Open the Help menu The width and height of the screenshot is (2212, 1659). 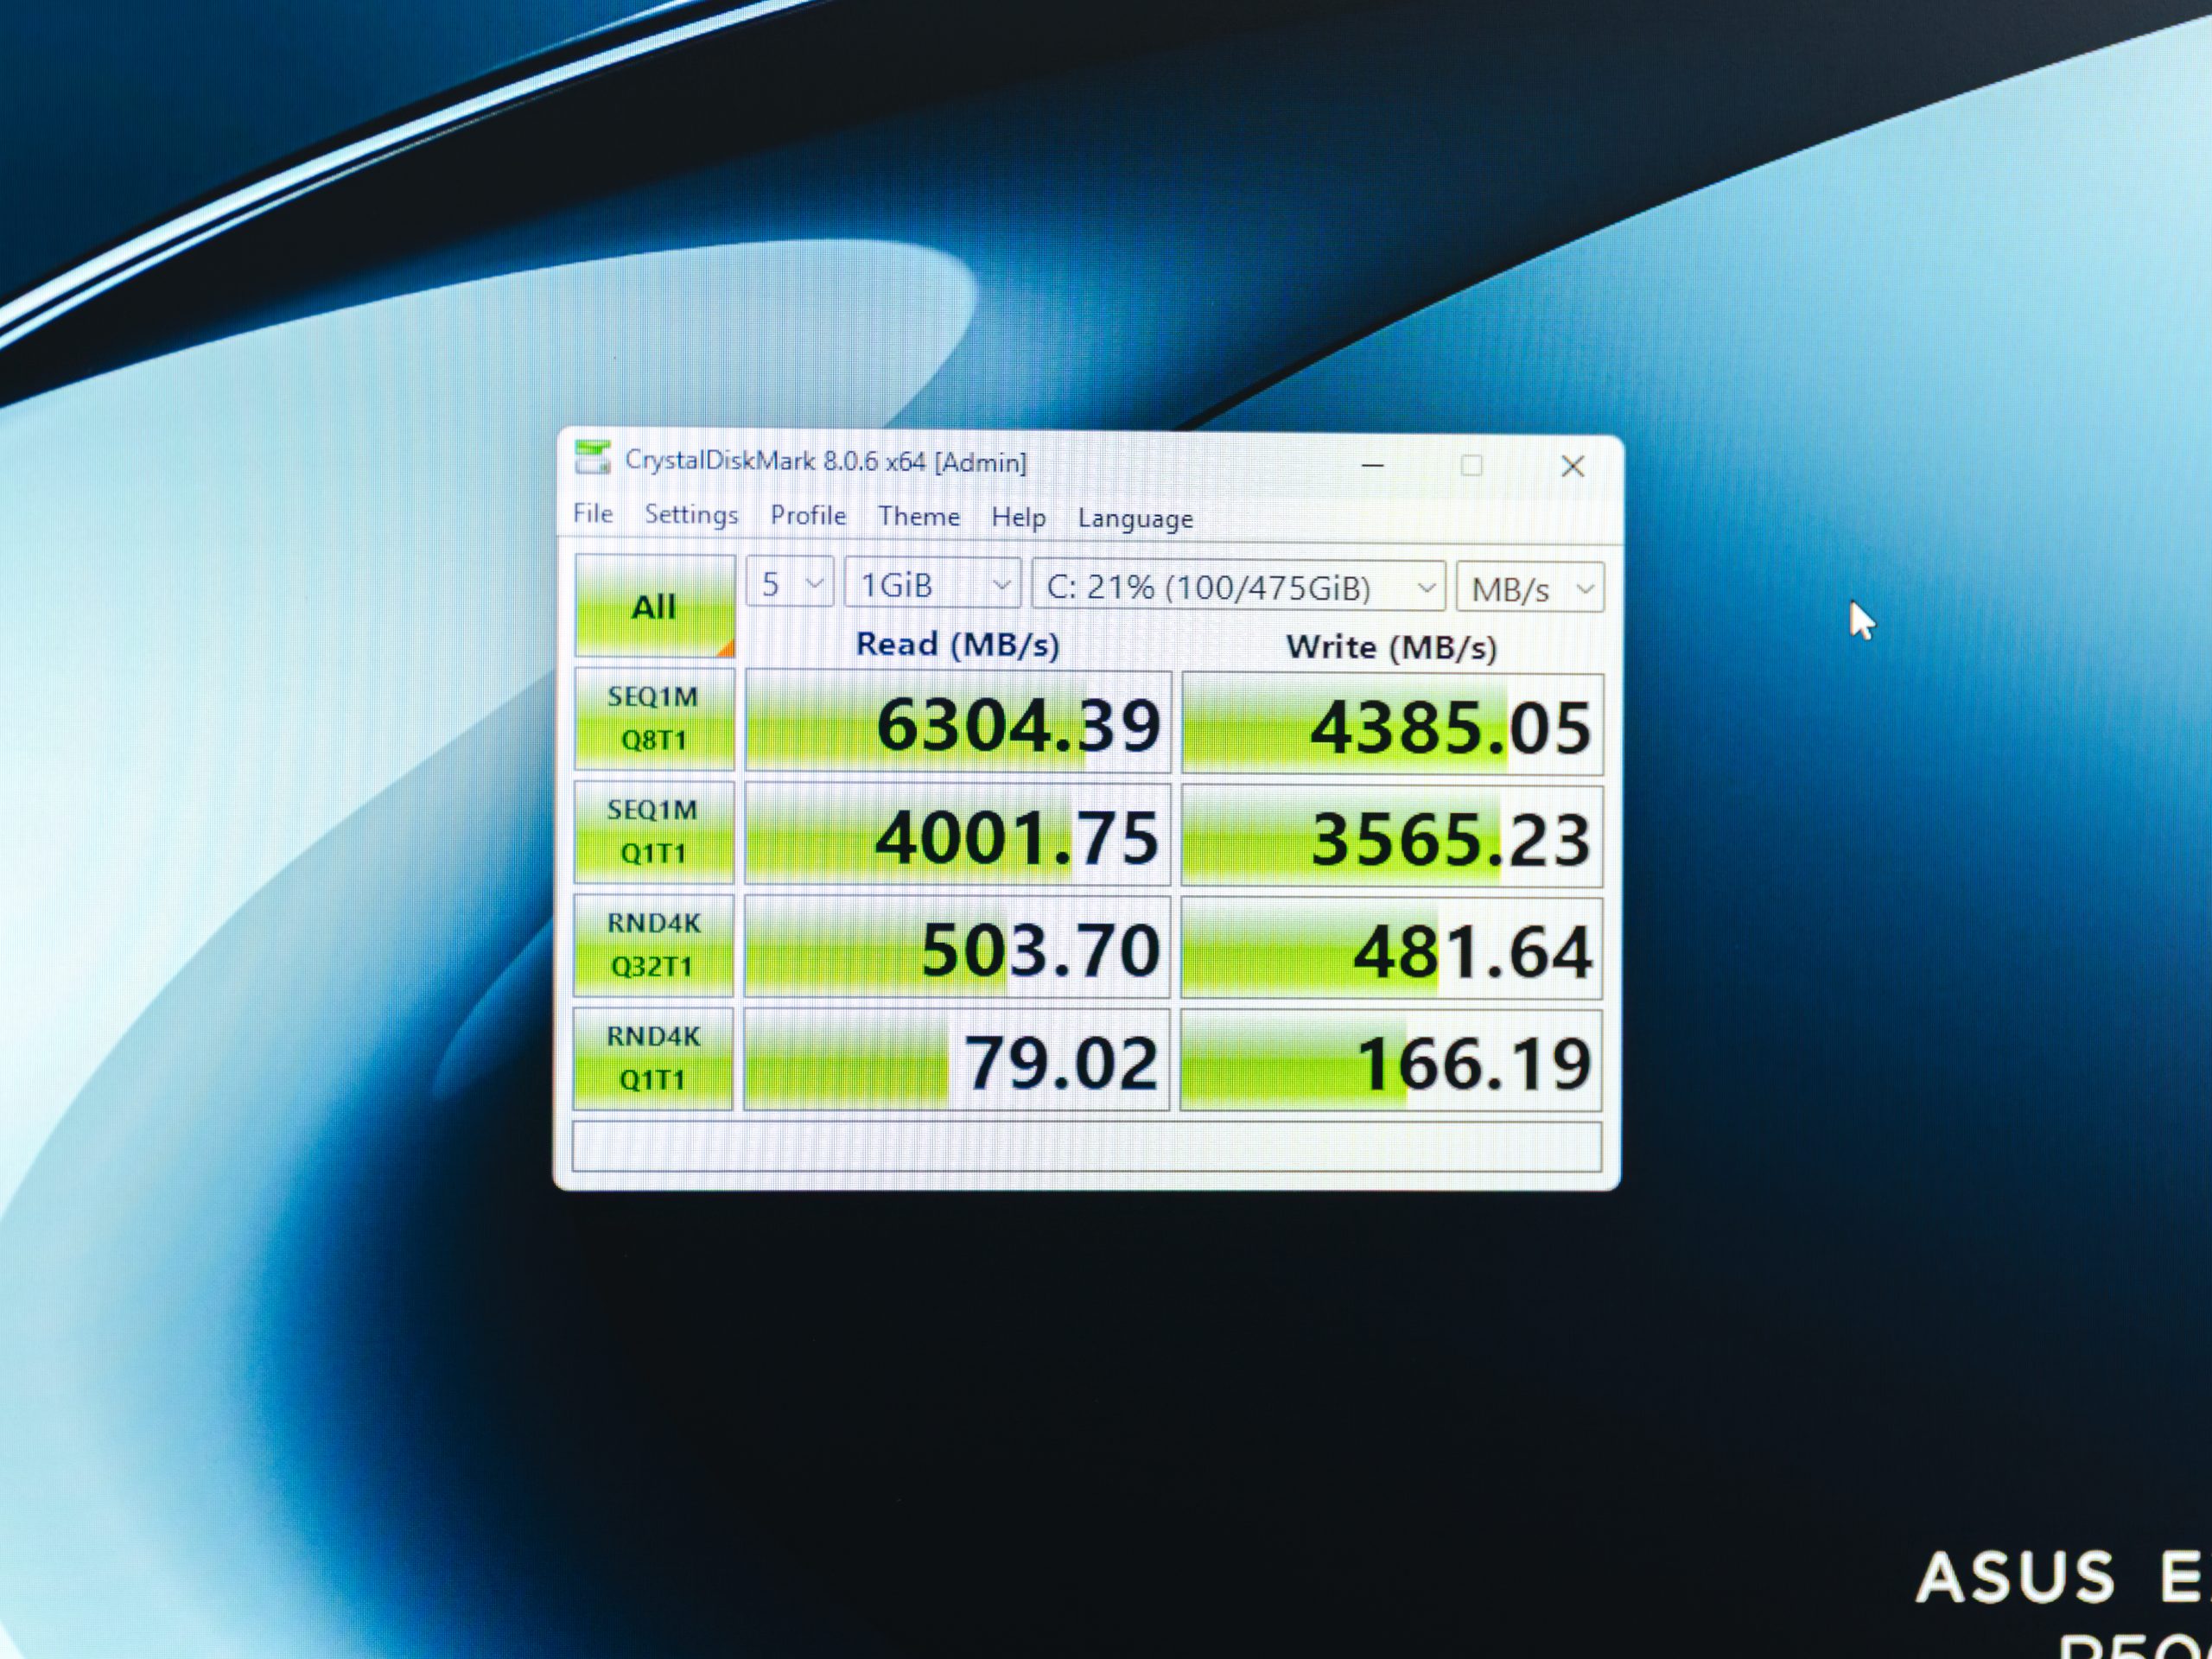tap(1018, 517)
